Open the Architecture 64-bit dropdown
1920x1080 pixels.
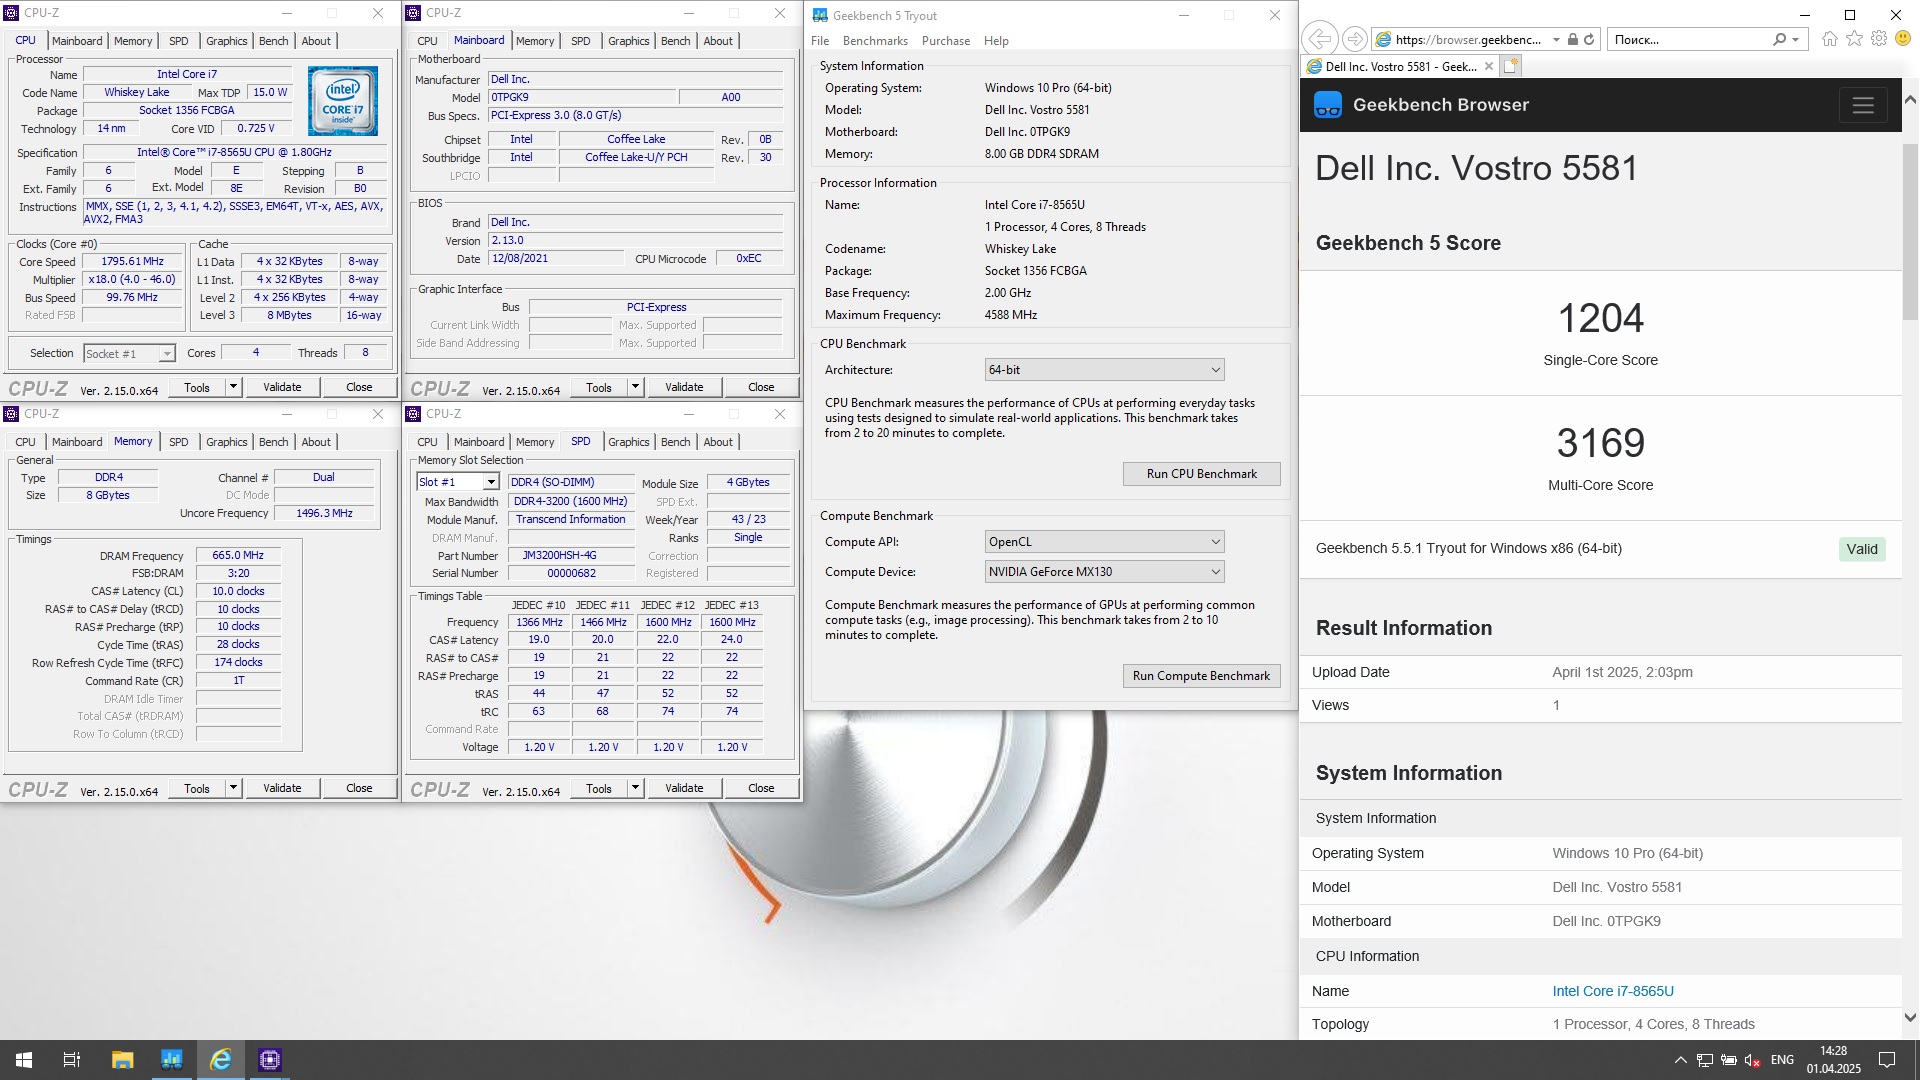tap(1104, 370)
